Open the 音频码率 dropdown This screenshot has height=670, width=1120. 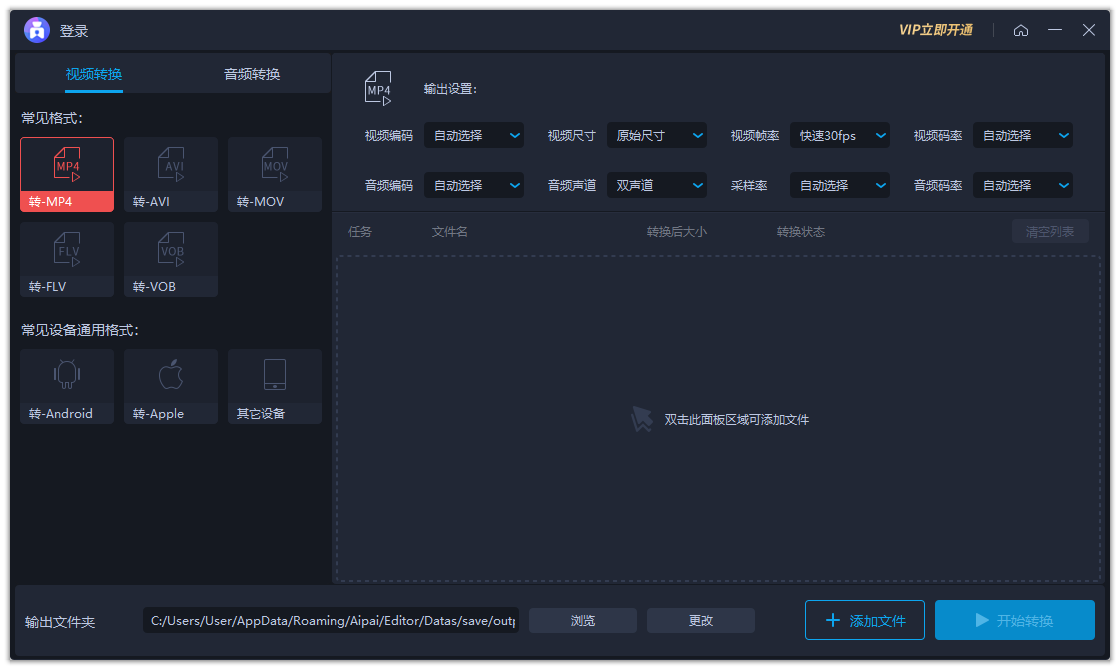(x=1023, y=186)
